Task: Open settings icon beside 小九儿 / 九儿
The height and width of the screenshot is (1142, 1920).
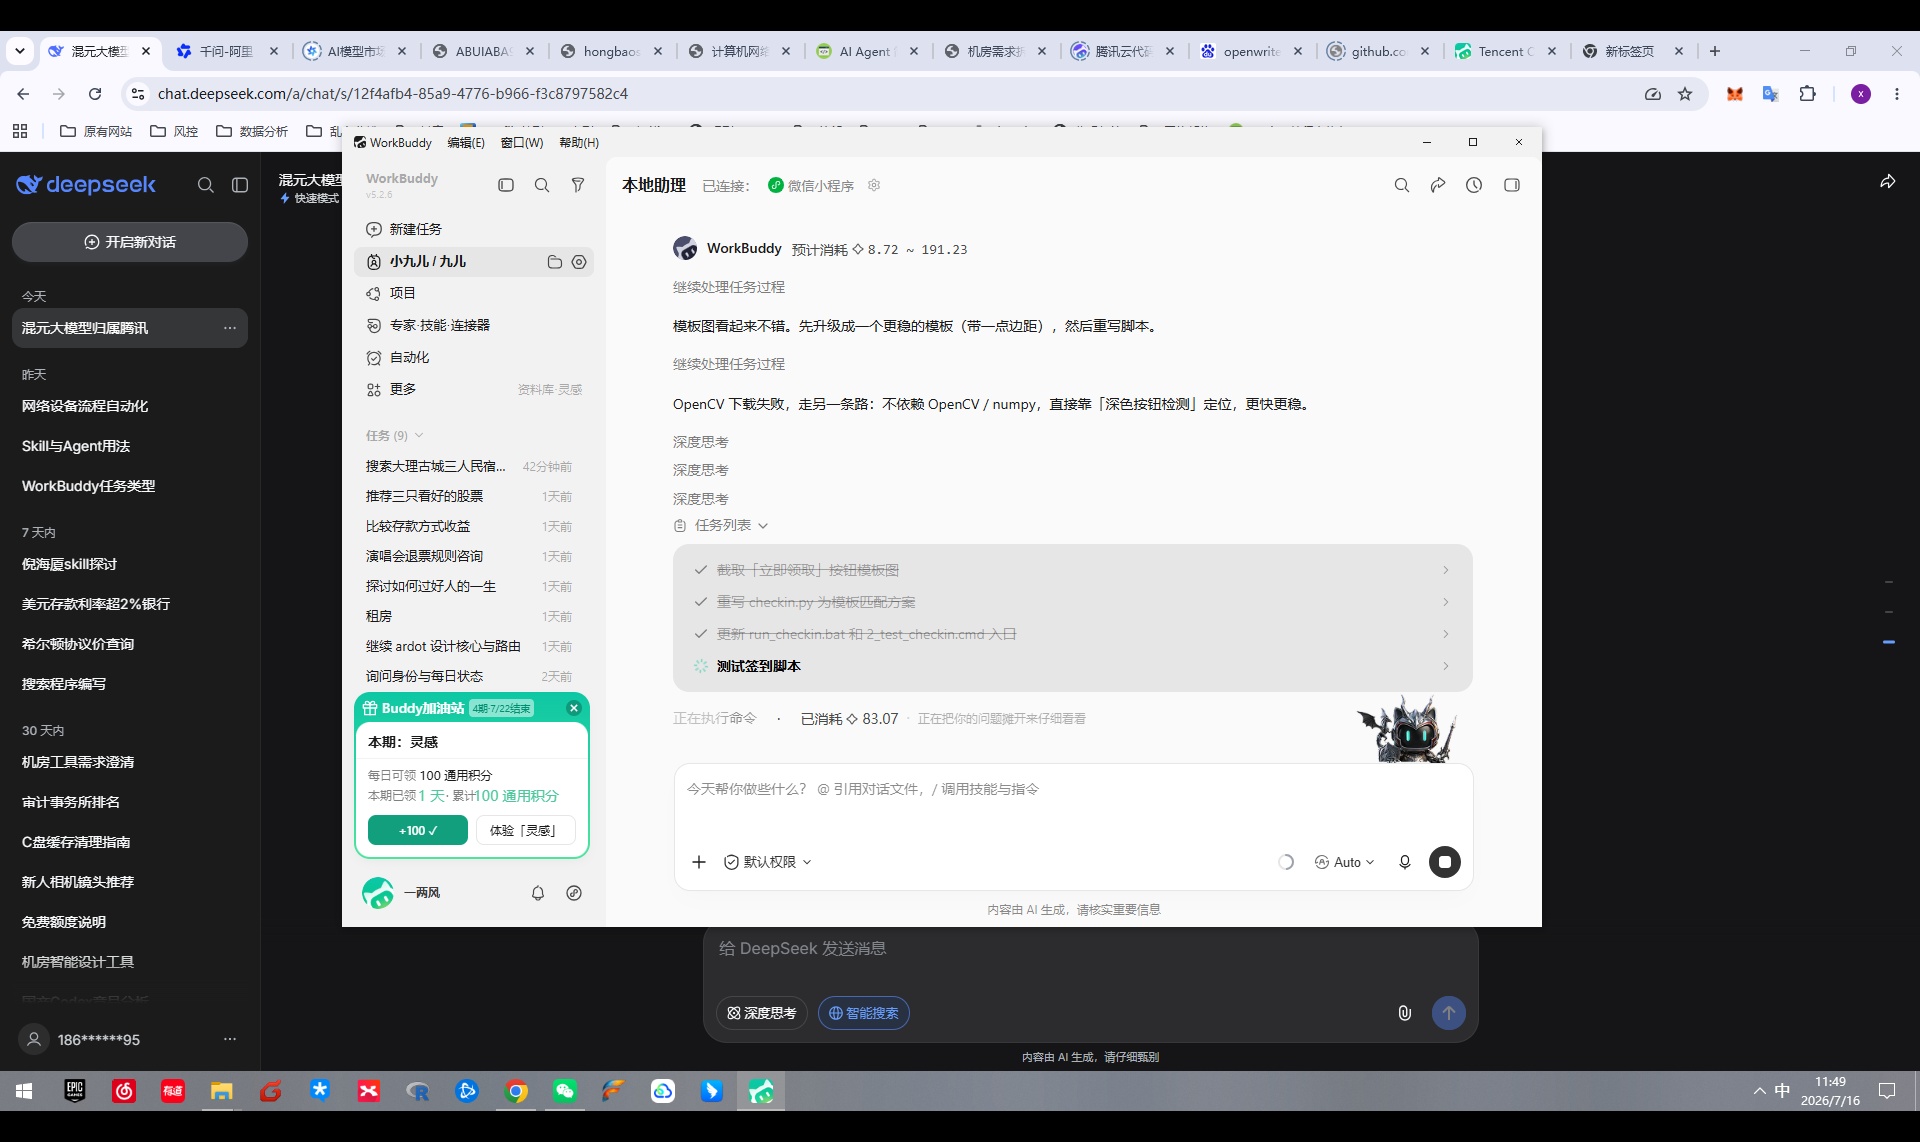Action: click(x=579, y=262)
